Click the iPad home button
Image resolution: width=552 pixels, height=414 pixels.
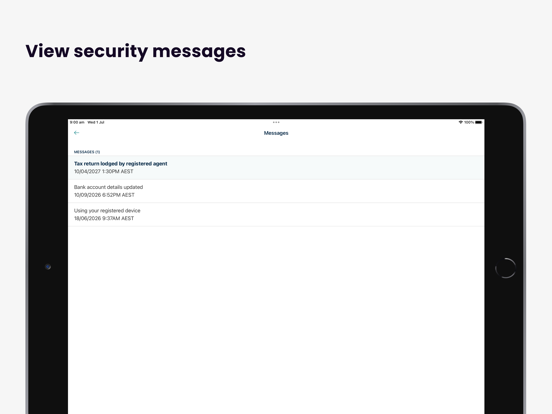pyautogui.click(x=505, y=268)
